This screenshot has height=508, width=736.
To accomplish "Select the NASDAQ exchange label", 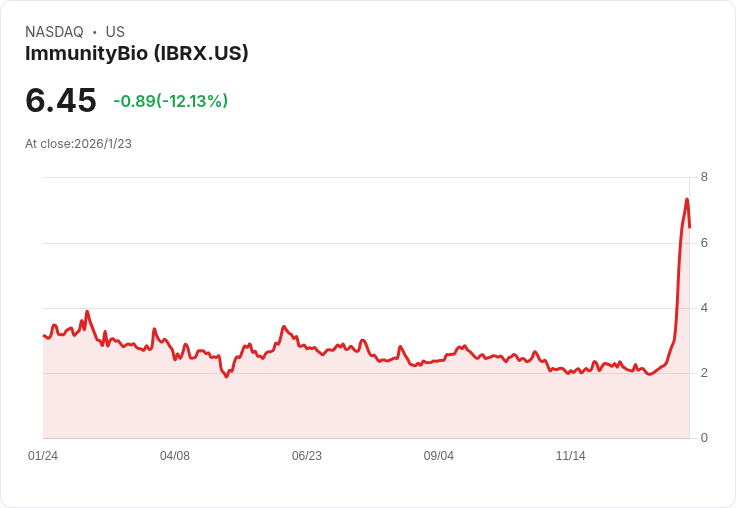I will tap(54, 32).
